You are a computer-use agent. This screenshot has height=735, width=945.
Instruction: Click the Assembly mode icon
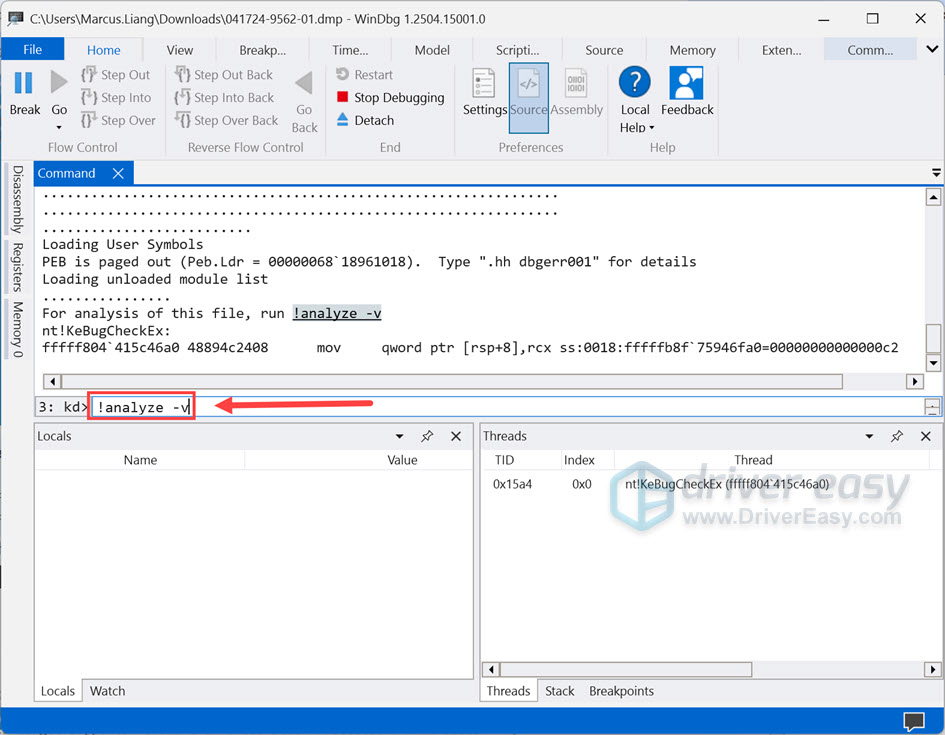576,83
